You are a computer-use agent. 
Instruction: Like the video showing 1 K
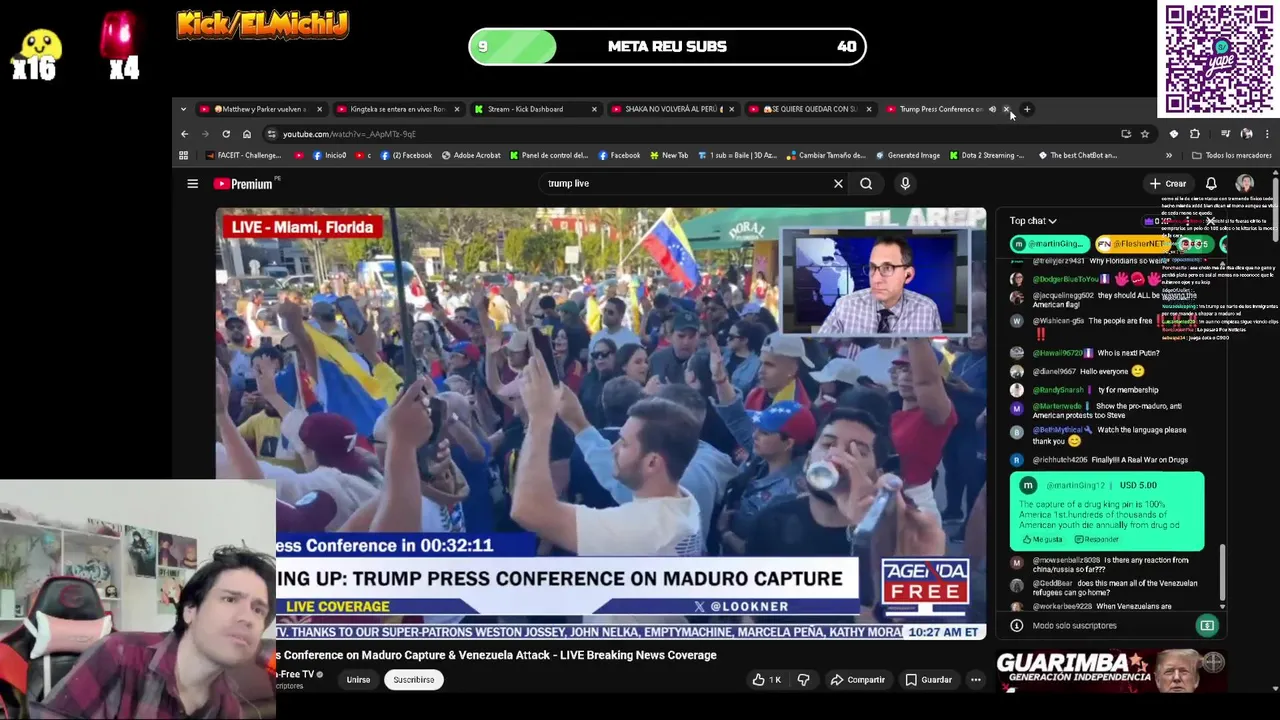point(766,680)
